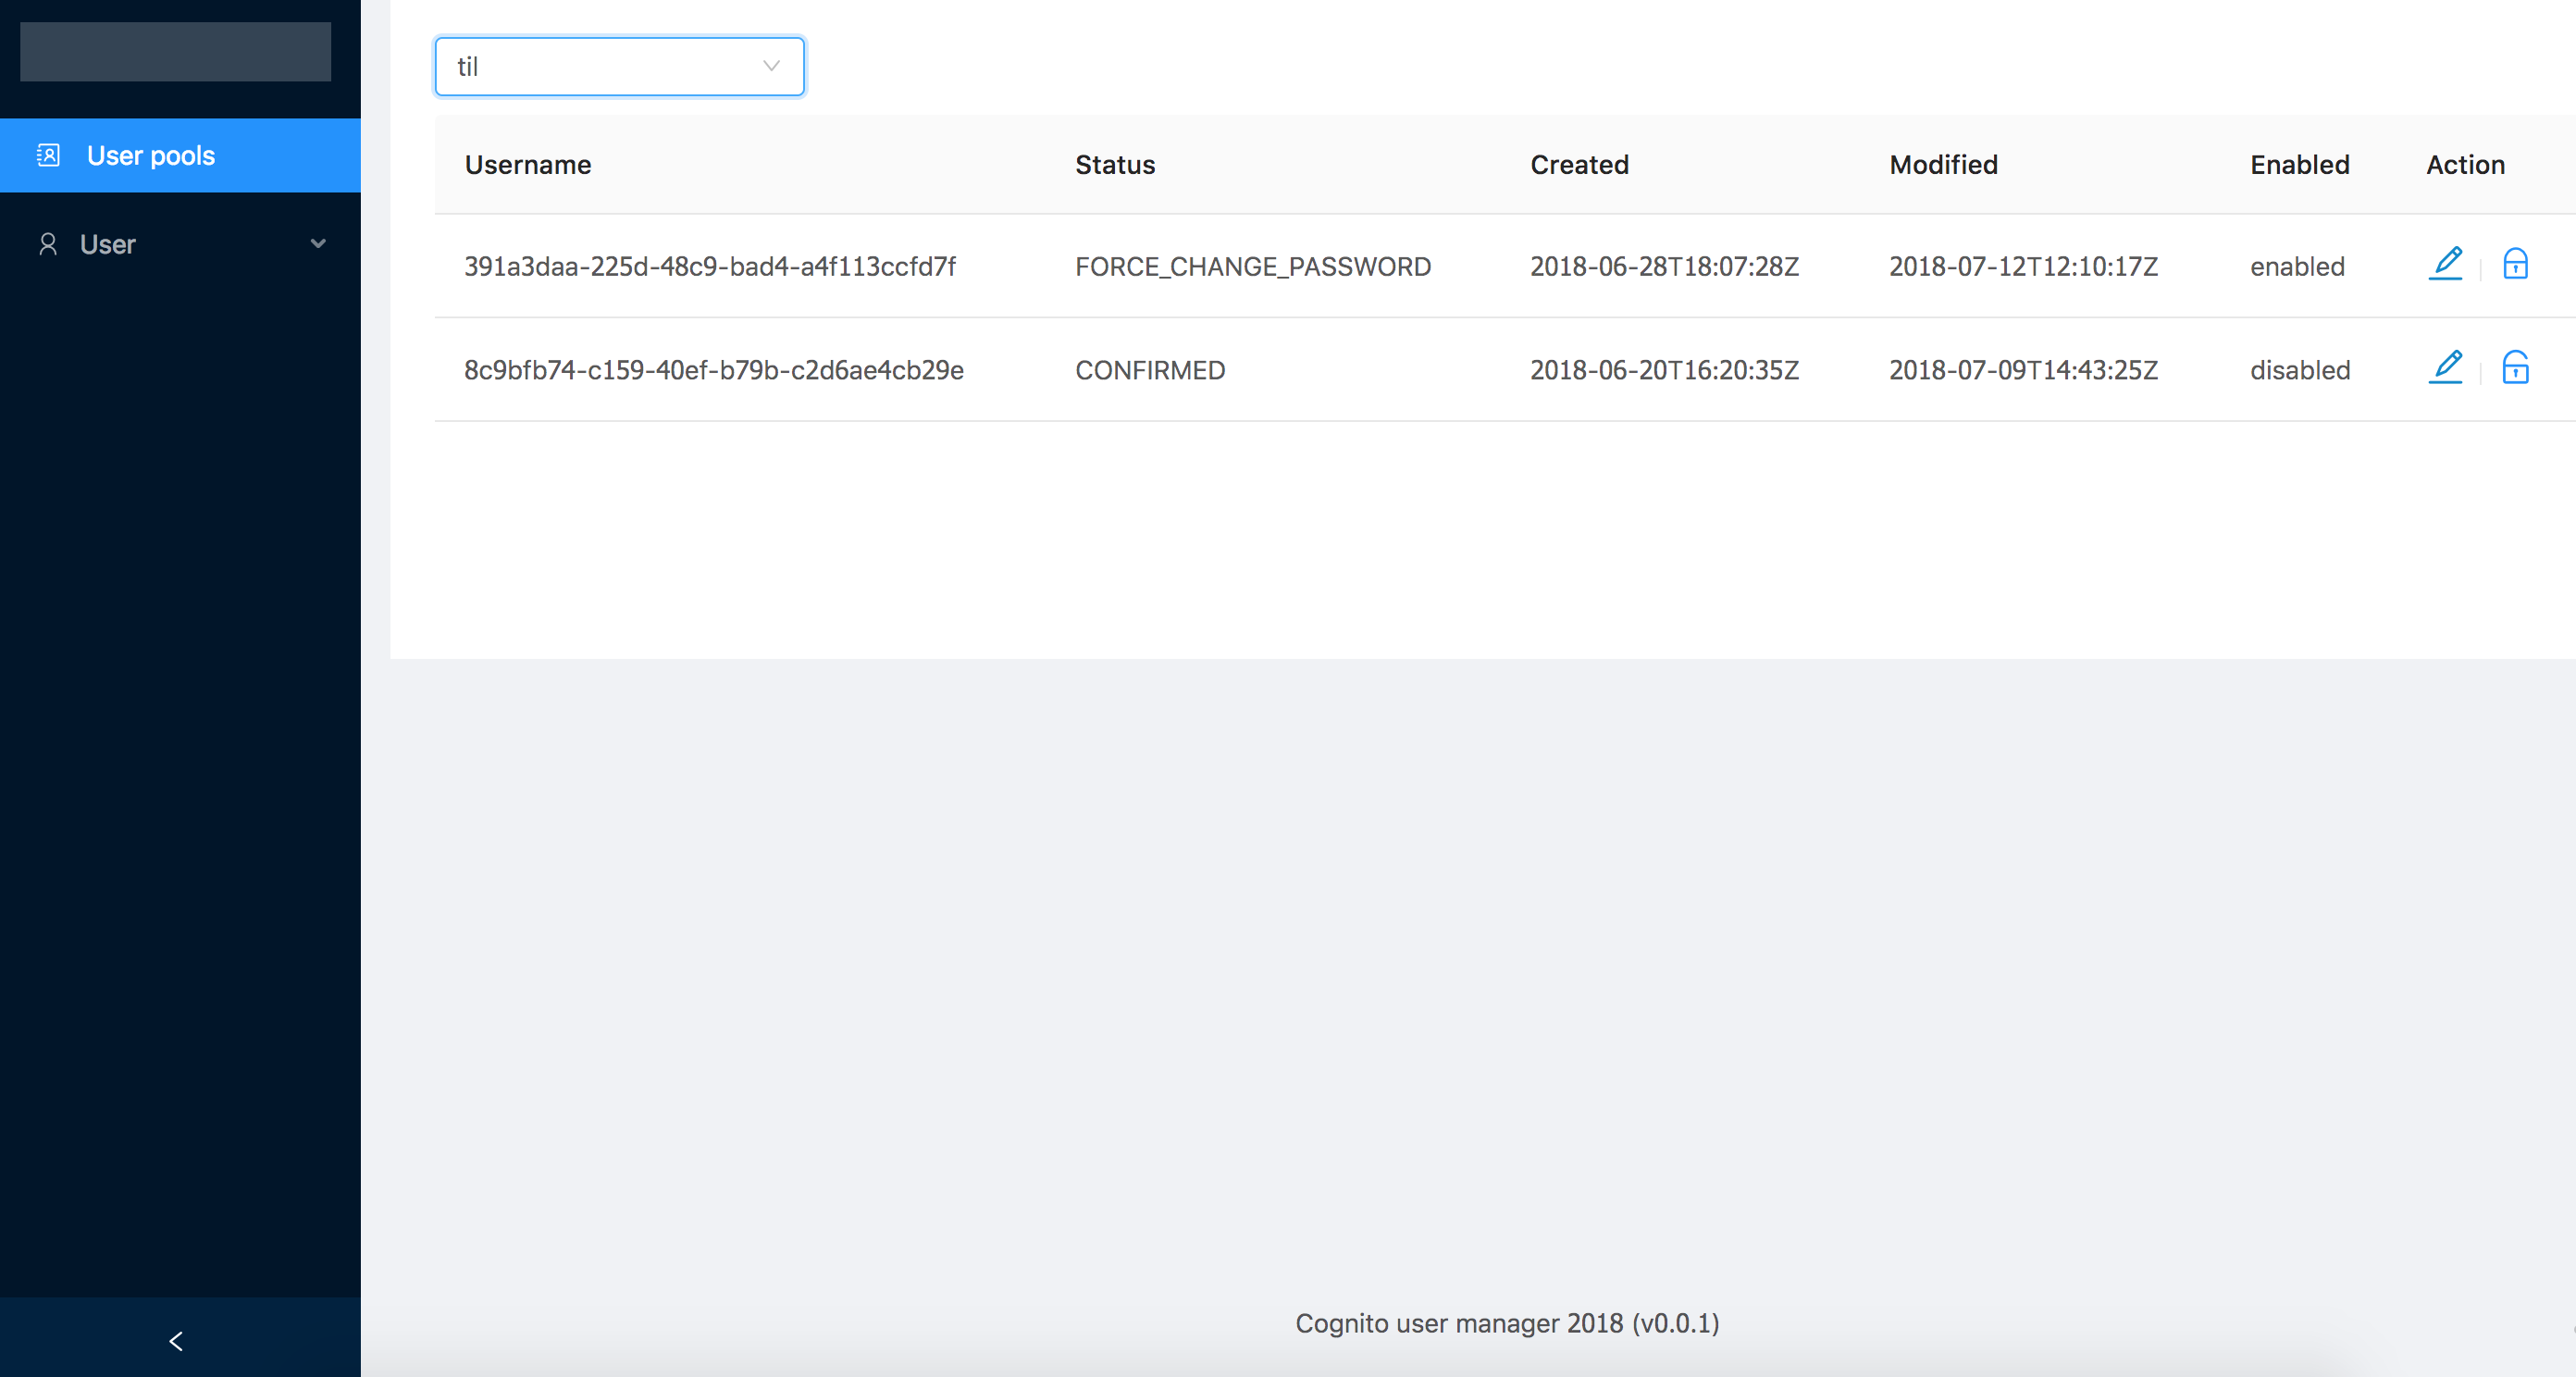Click the Created column header
Viewport: 2576px width, 1377px height.
[1579, 165]
